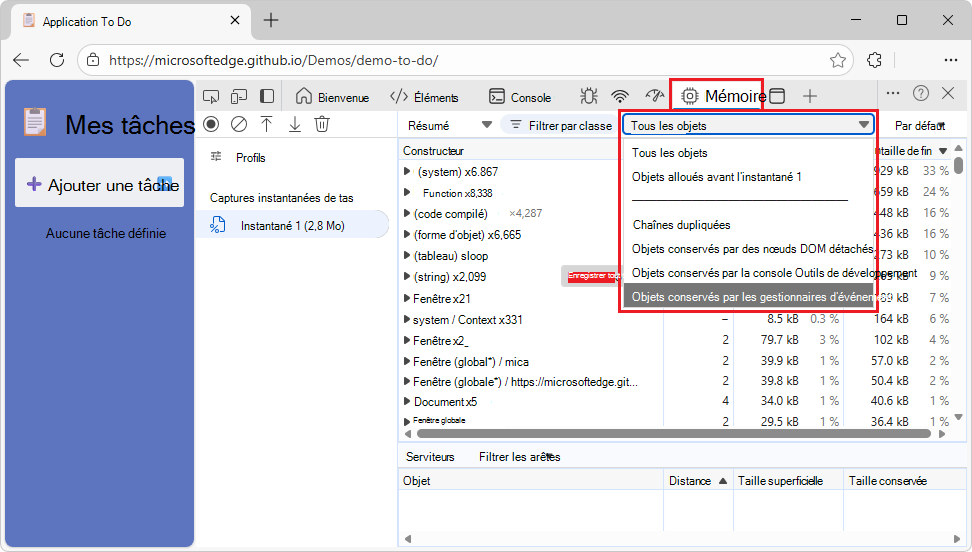
Task: Click the browser address bar URL
Action: pos(273,60)
